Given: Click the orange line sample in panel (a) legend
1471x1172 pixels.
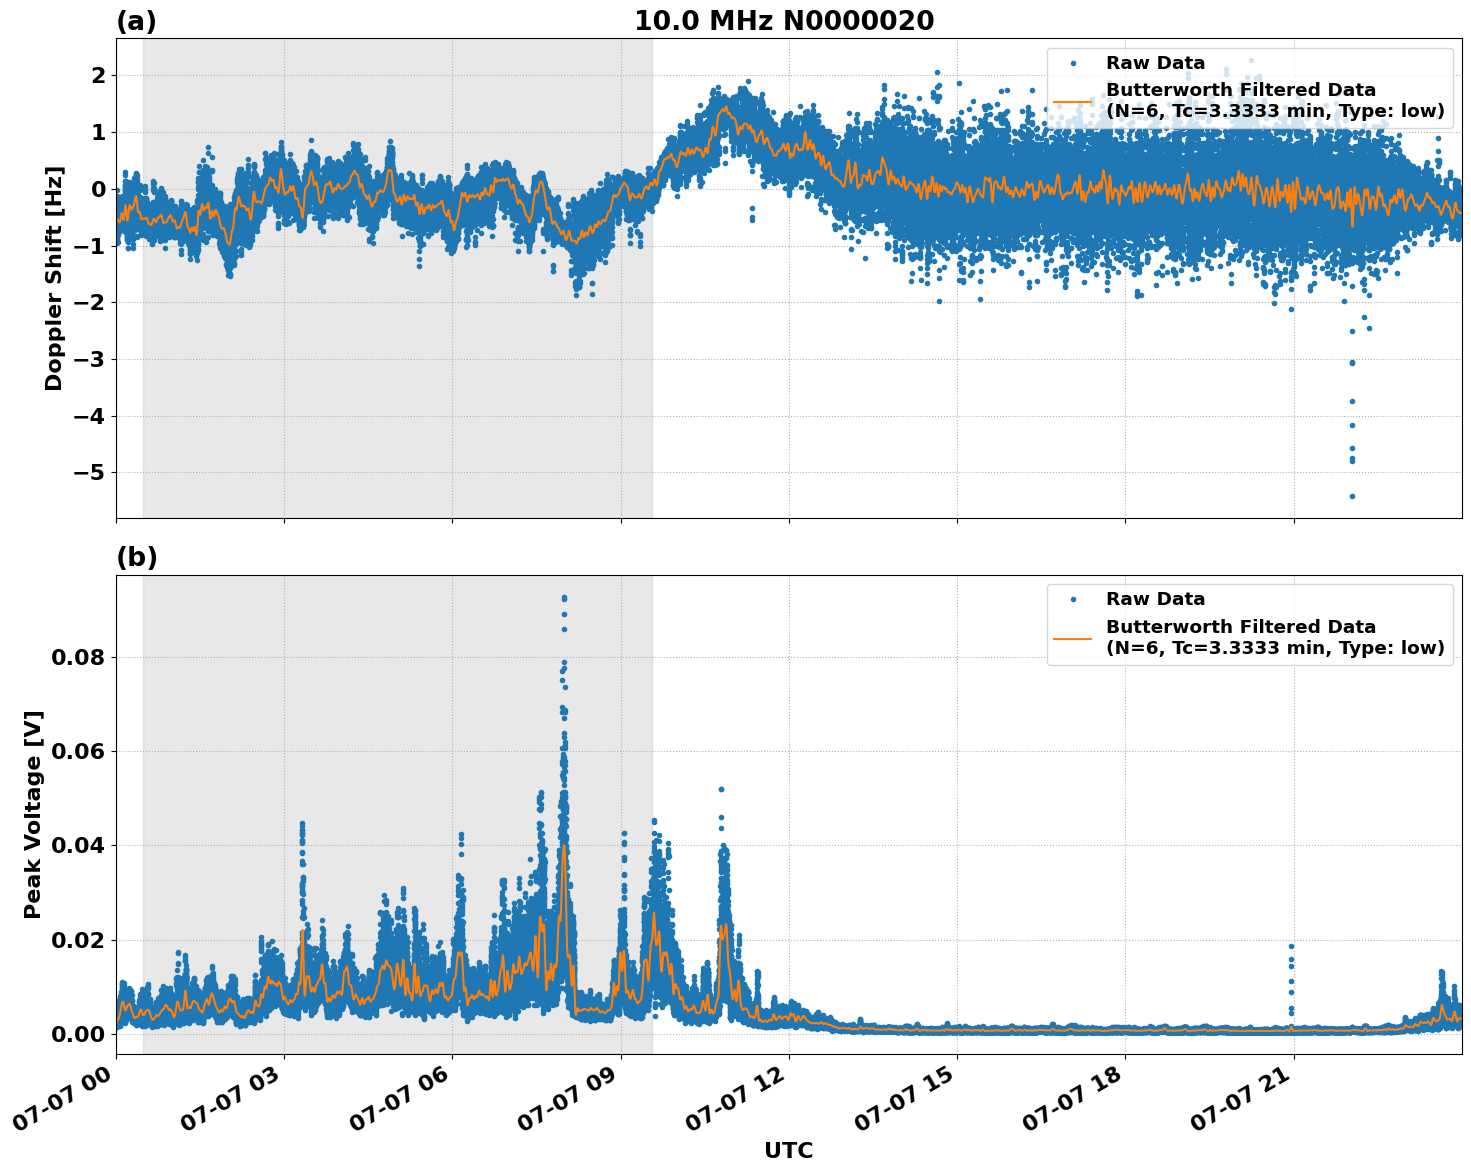Looking at the screenshot, I should (x=1073, y=101).
